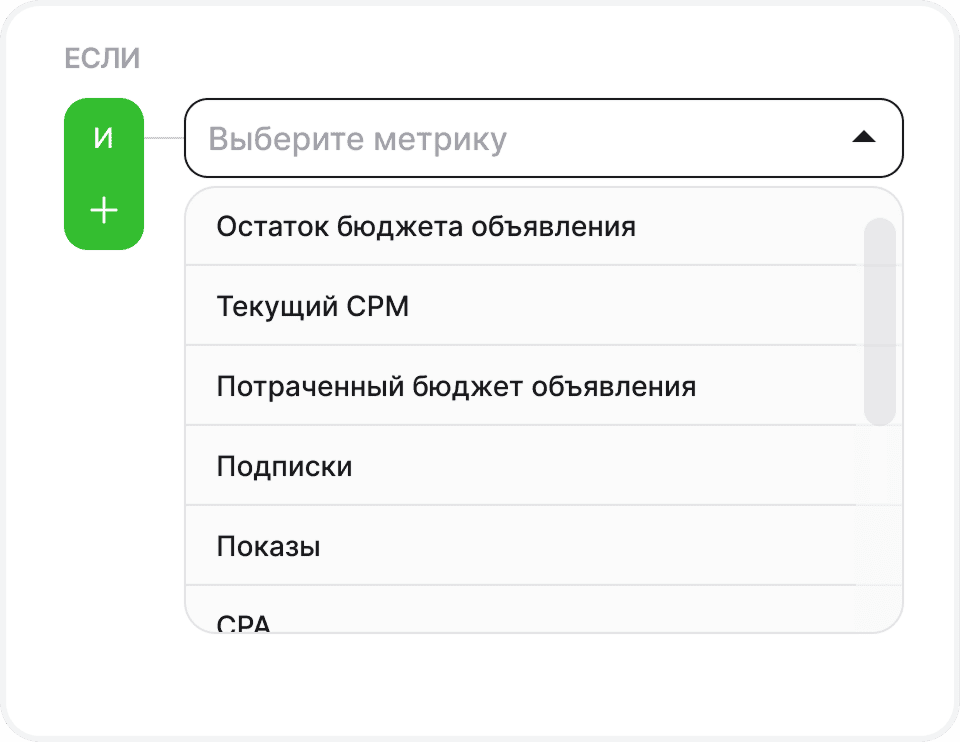Click the word Остаток in the first option
This screenshot has width=960, height=742.
coord(262,226)
